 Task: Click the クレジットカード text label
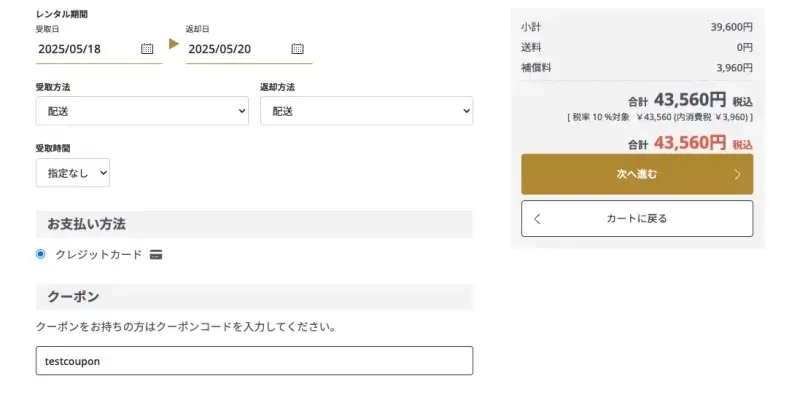[98, 255]
